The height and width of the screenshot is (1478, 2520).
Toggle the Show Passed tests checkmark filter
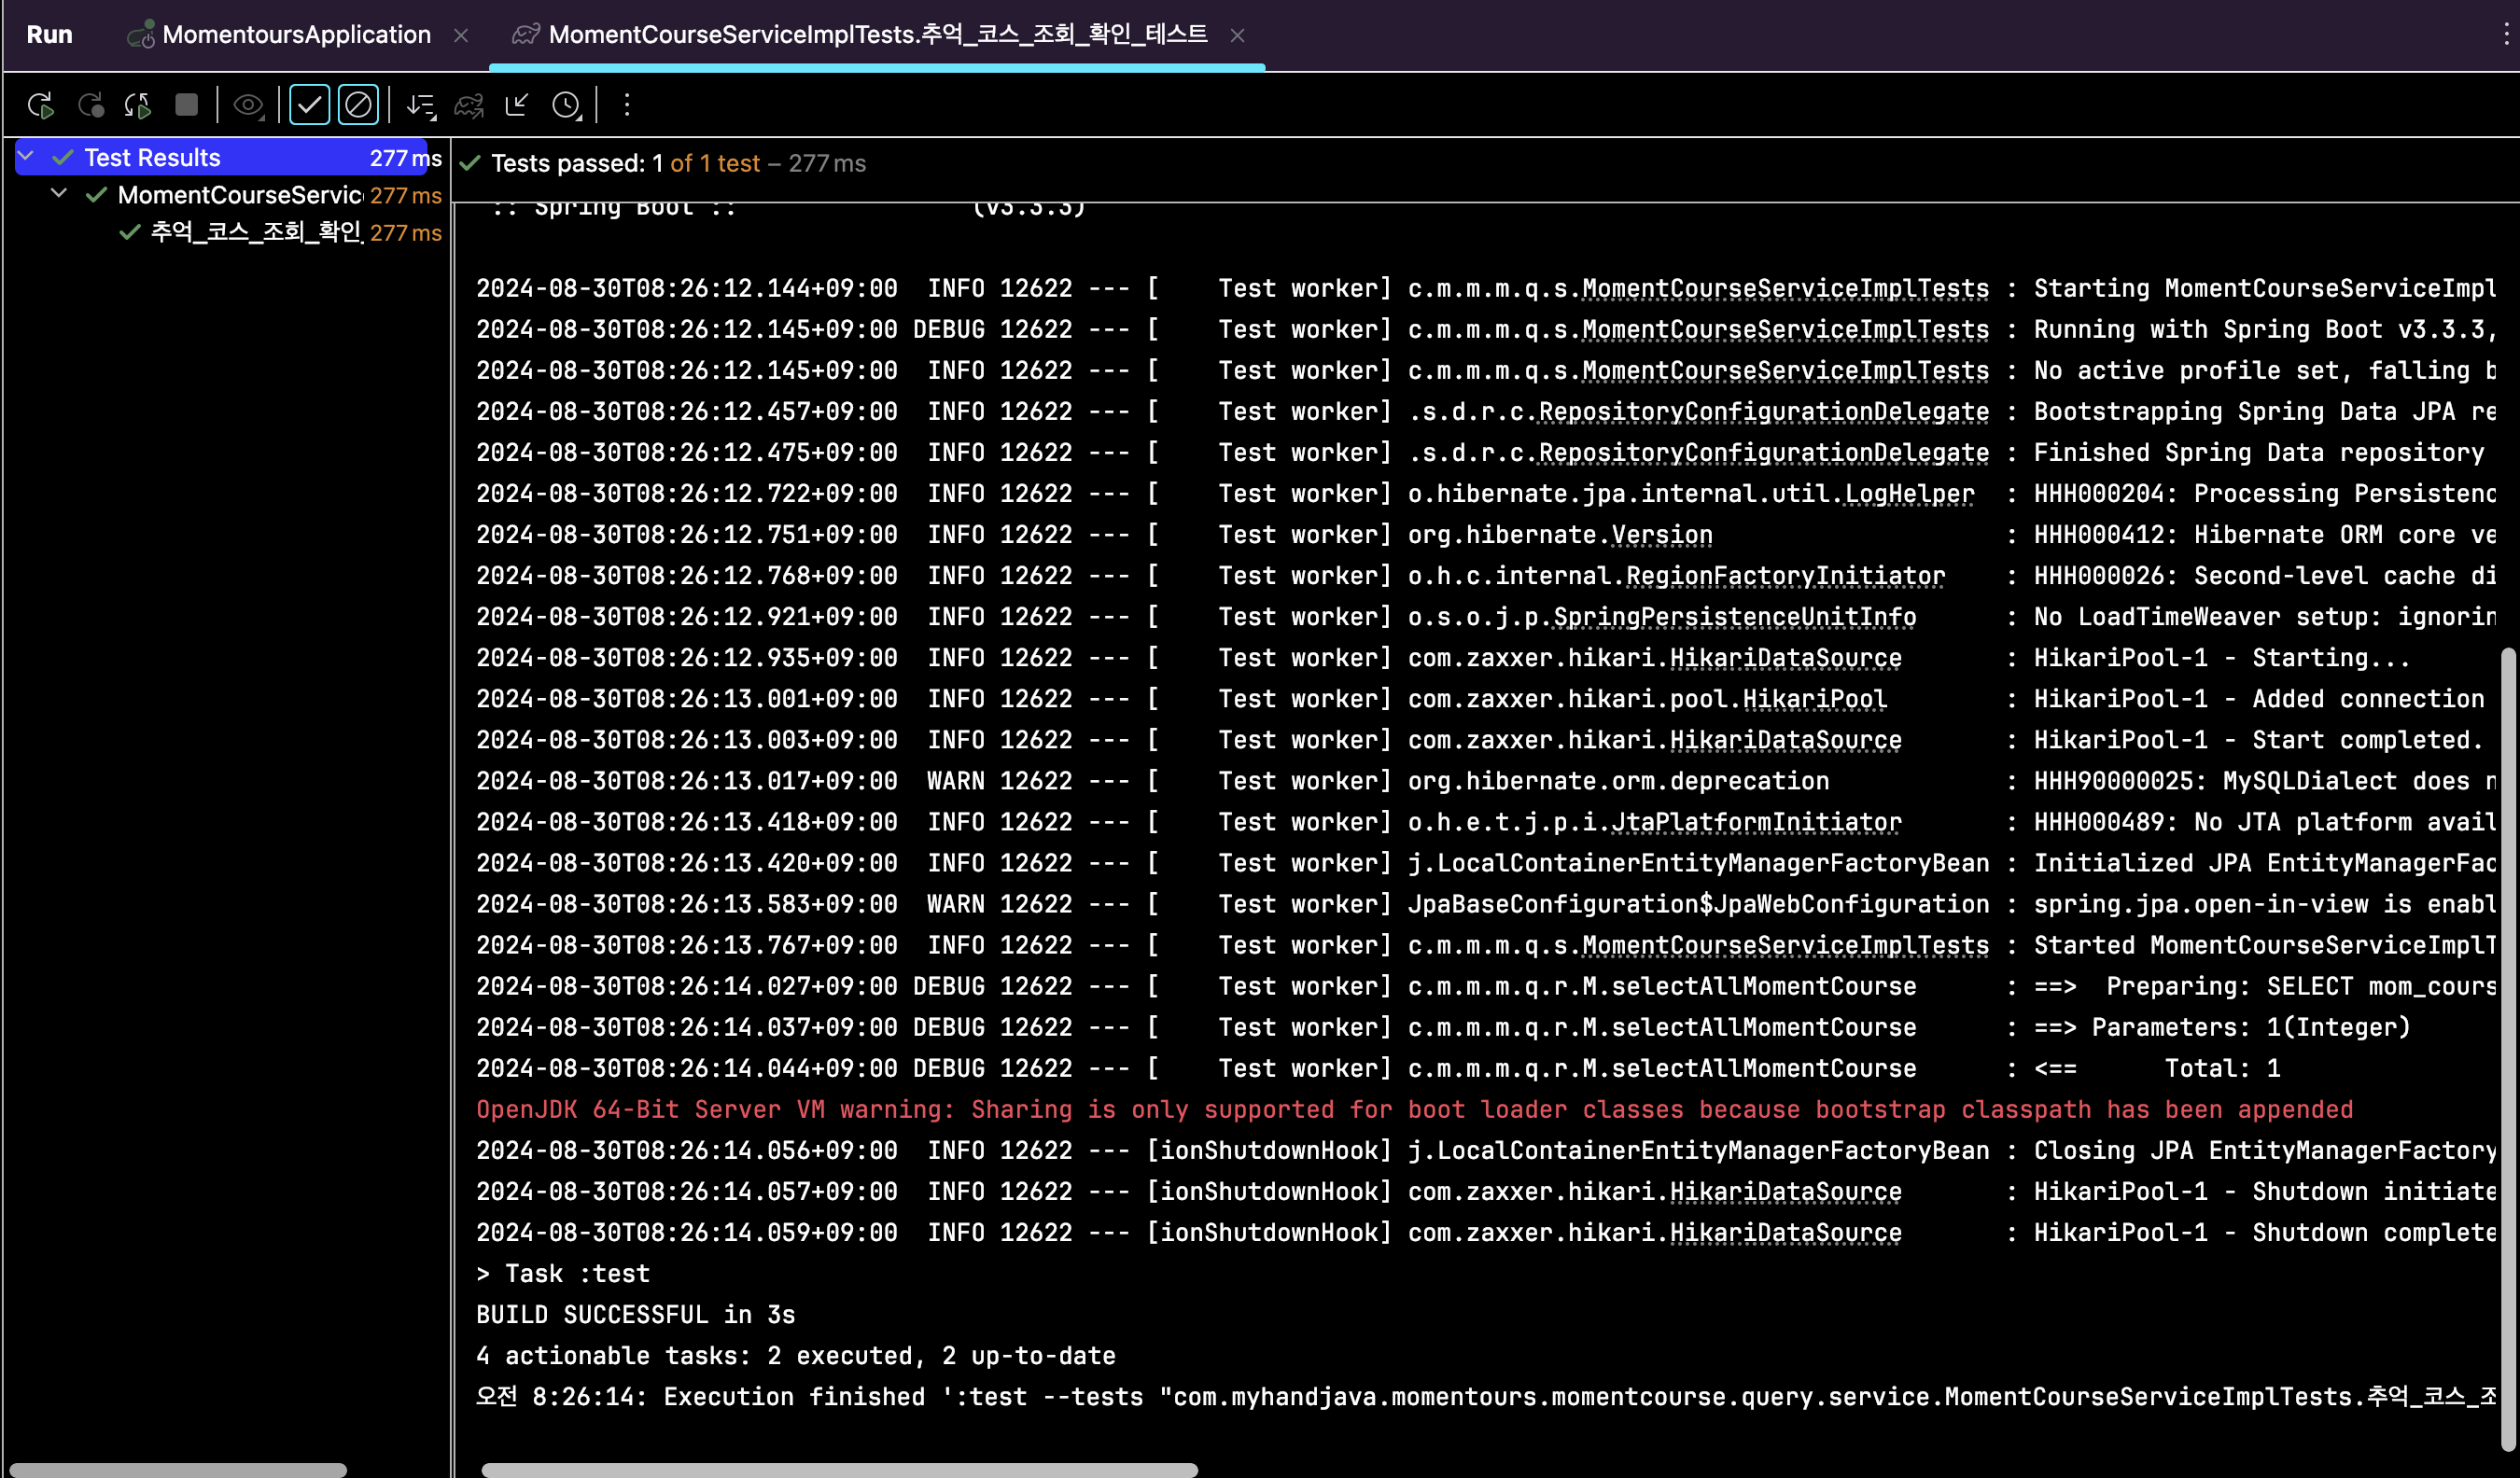309,105
